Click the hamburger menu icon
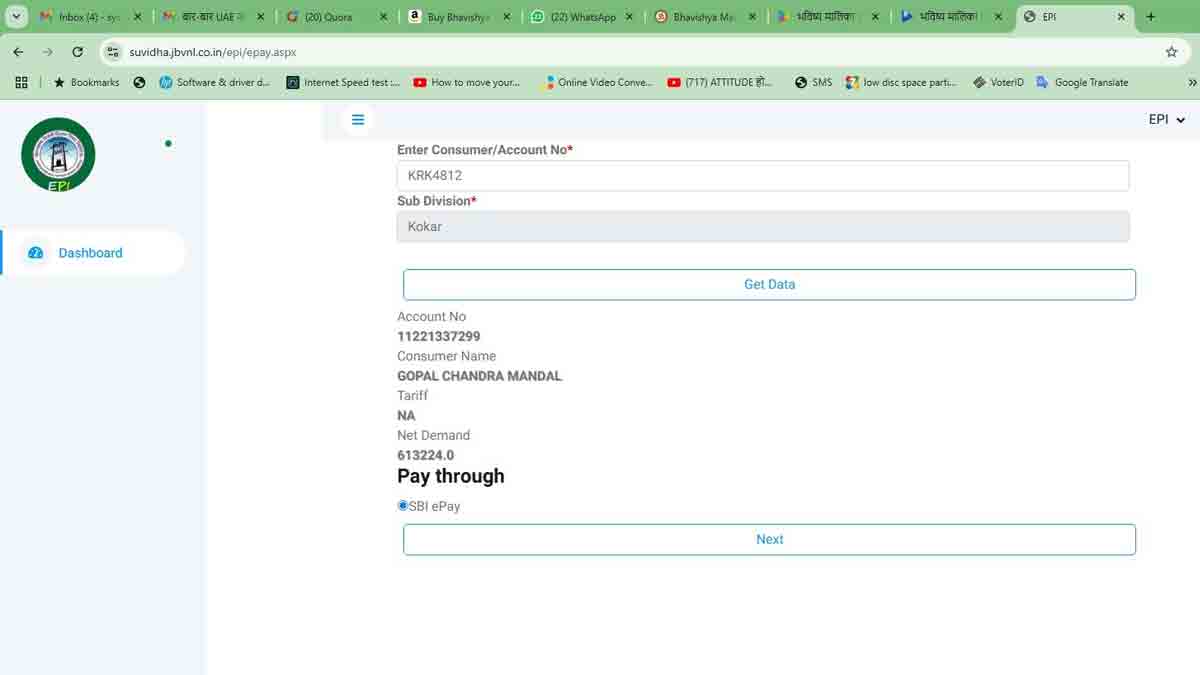 pos(358,120)
